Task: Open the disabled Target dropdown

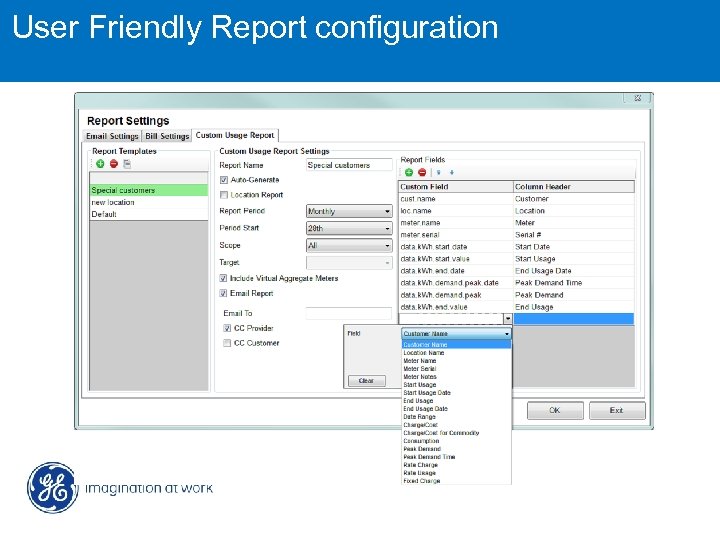Action: (349, 263)
